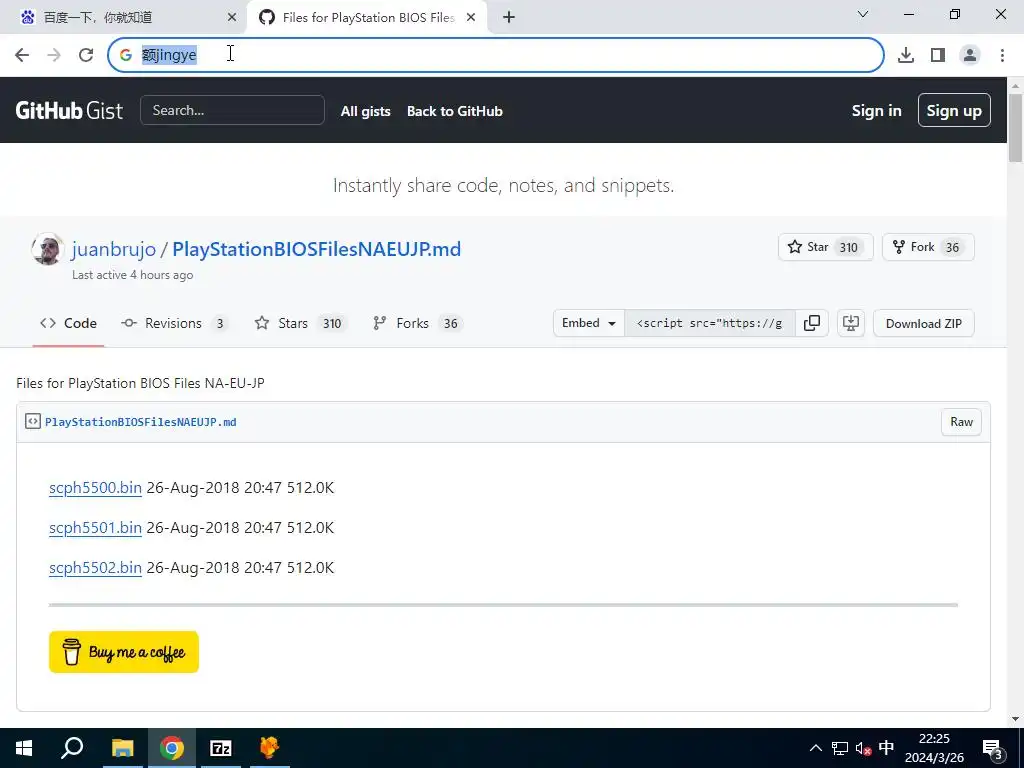1024x768 pixels.
Task: Go Back to GitHub
Action: [455, 111]
